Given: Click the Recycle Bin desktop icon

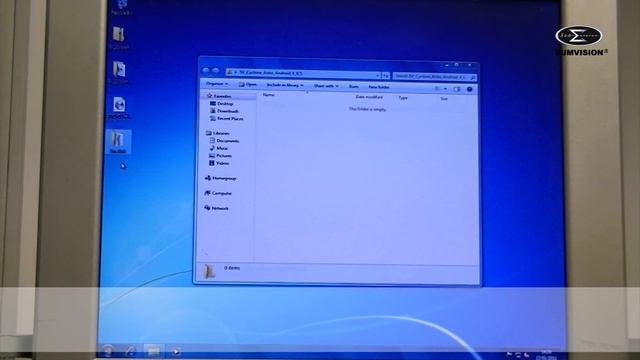Looking at the screenshot, I should click(122, 7).
